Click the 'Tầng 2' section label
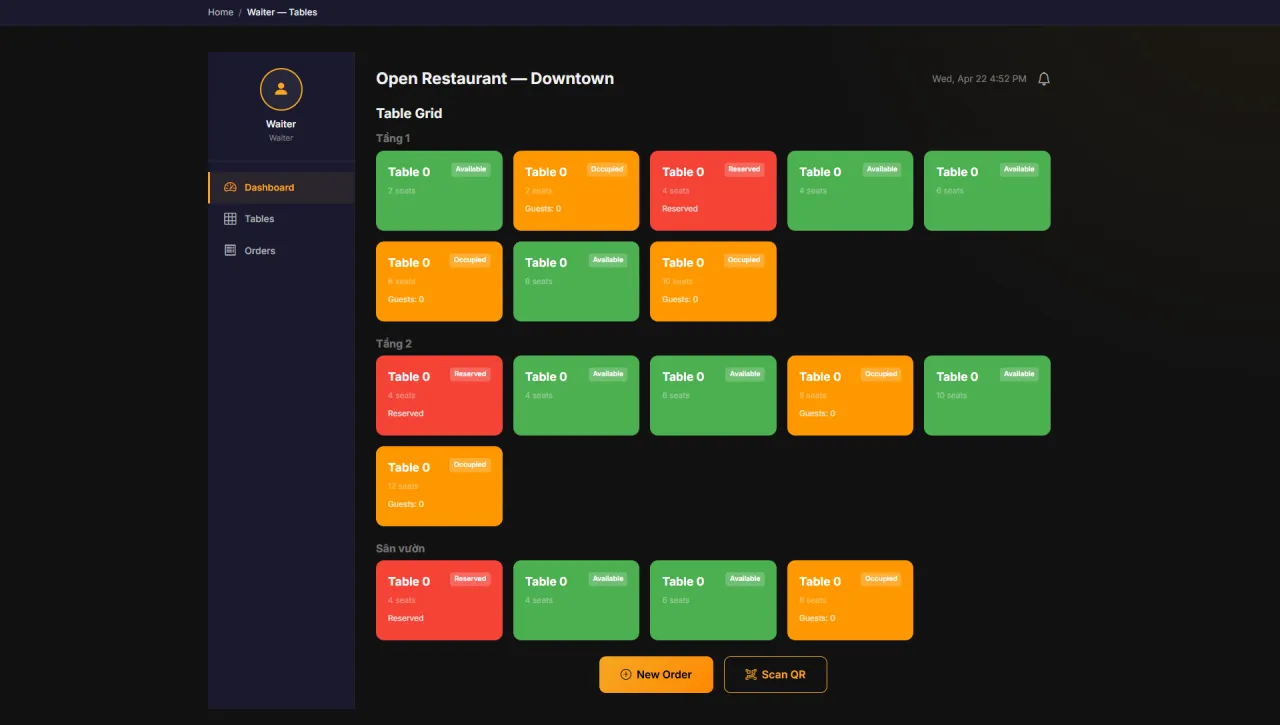Viewport: 1280px width, 725px height. point(394,343)
